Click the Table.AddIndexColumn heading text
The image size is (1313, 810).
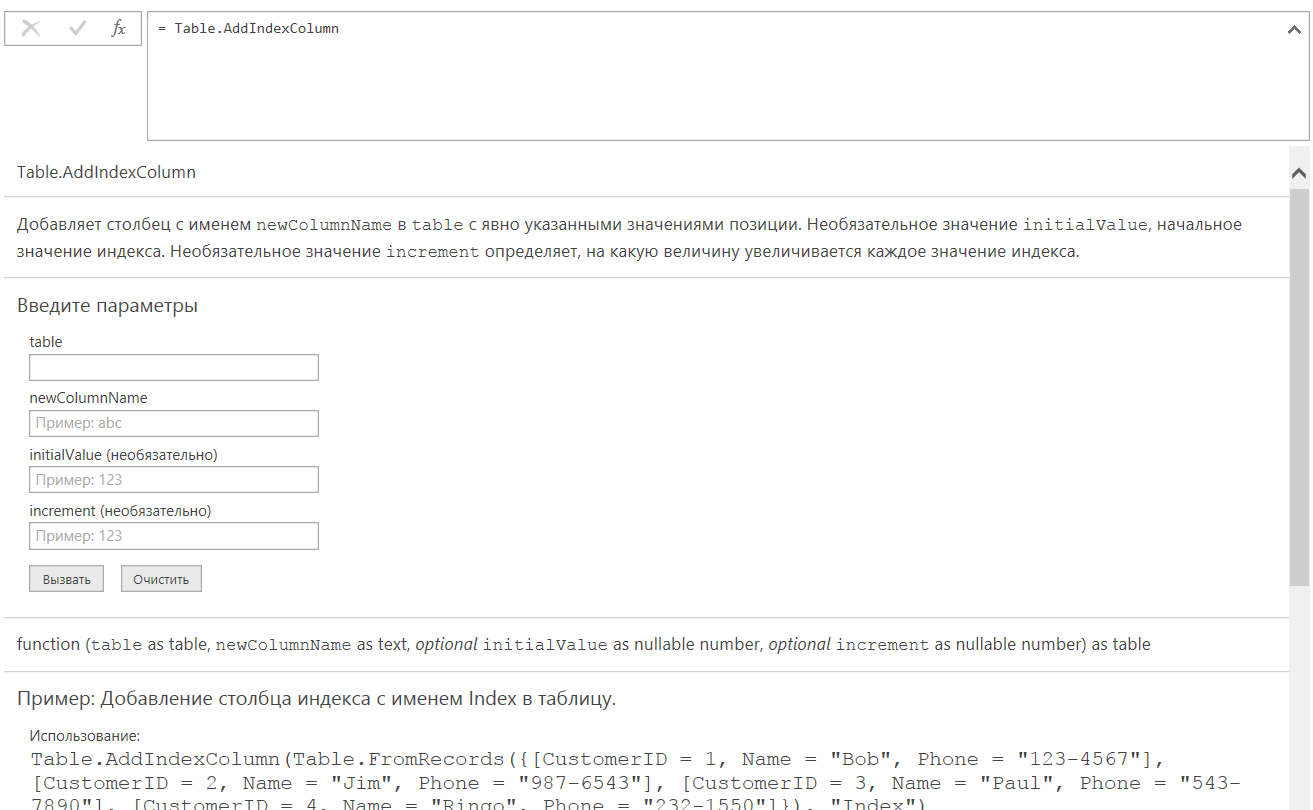(106, 172)
